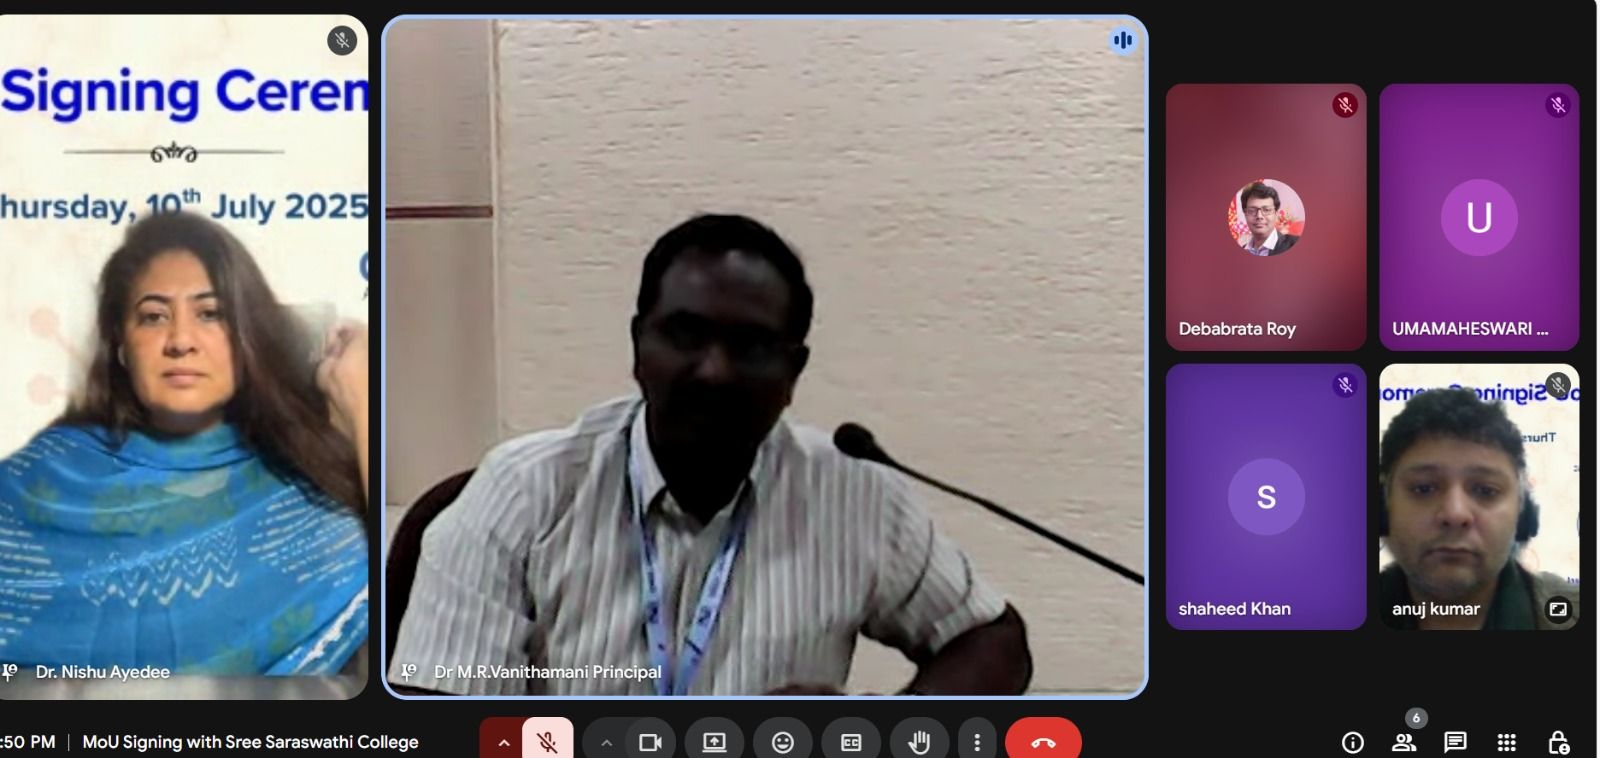Click the Debabrata Roy name label
This screenshot has width=1600, height=758.
(x=1237, y=329)
